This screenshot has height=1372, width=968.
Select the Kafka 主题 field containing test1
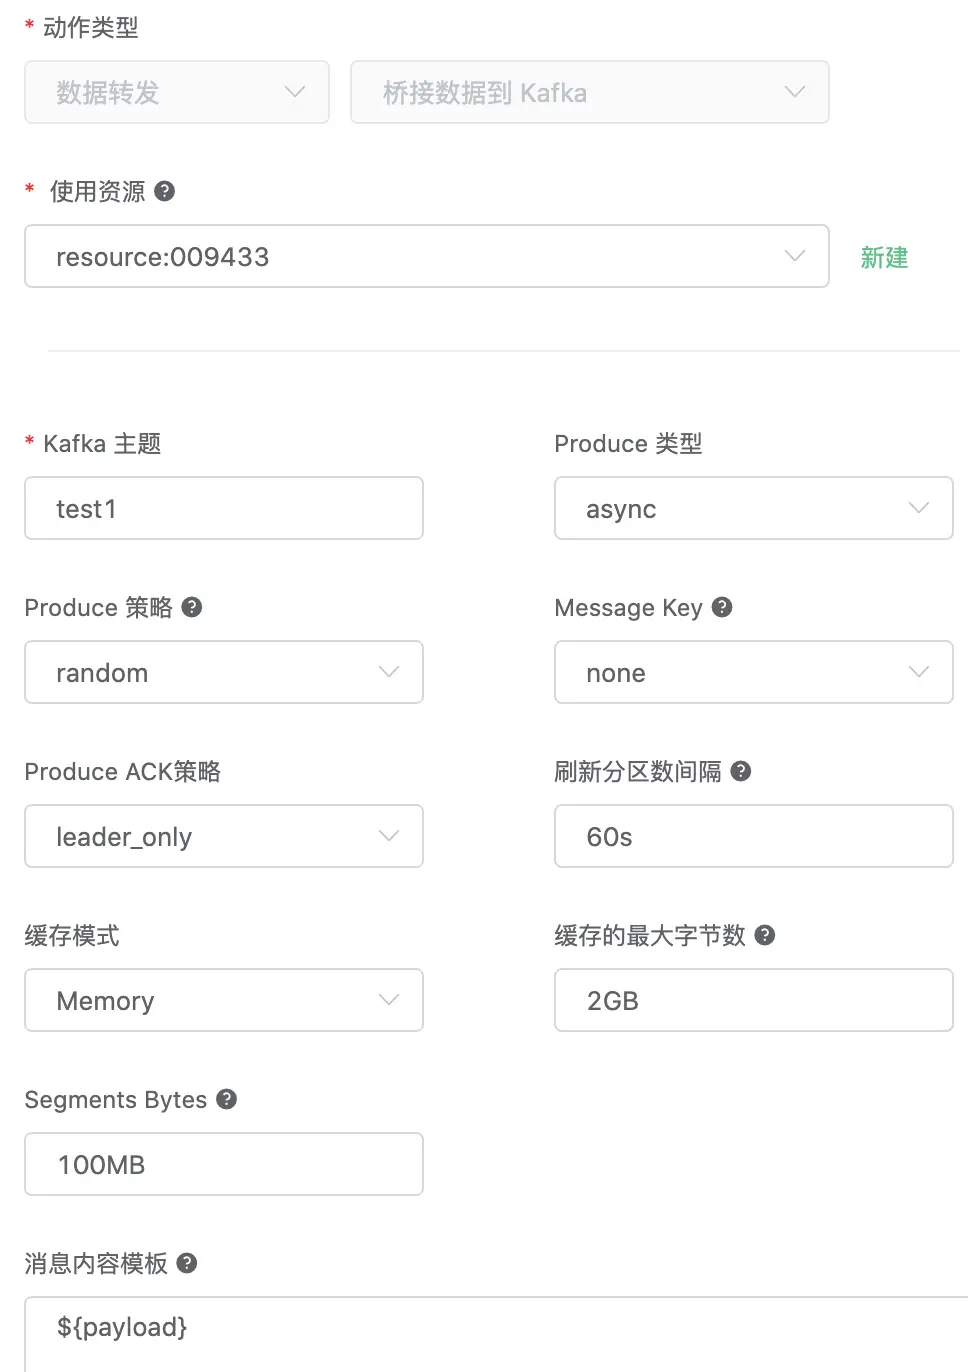pos(224,508)
